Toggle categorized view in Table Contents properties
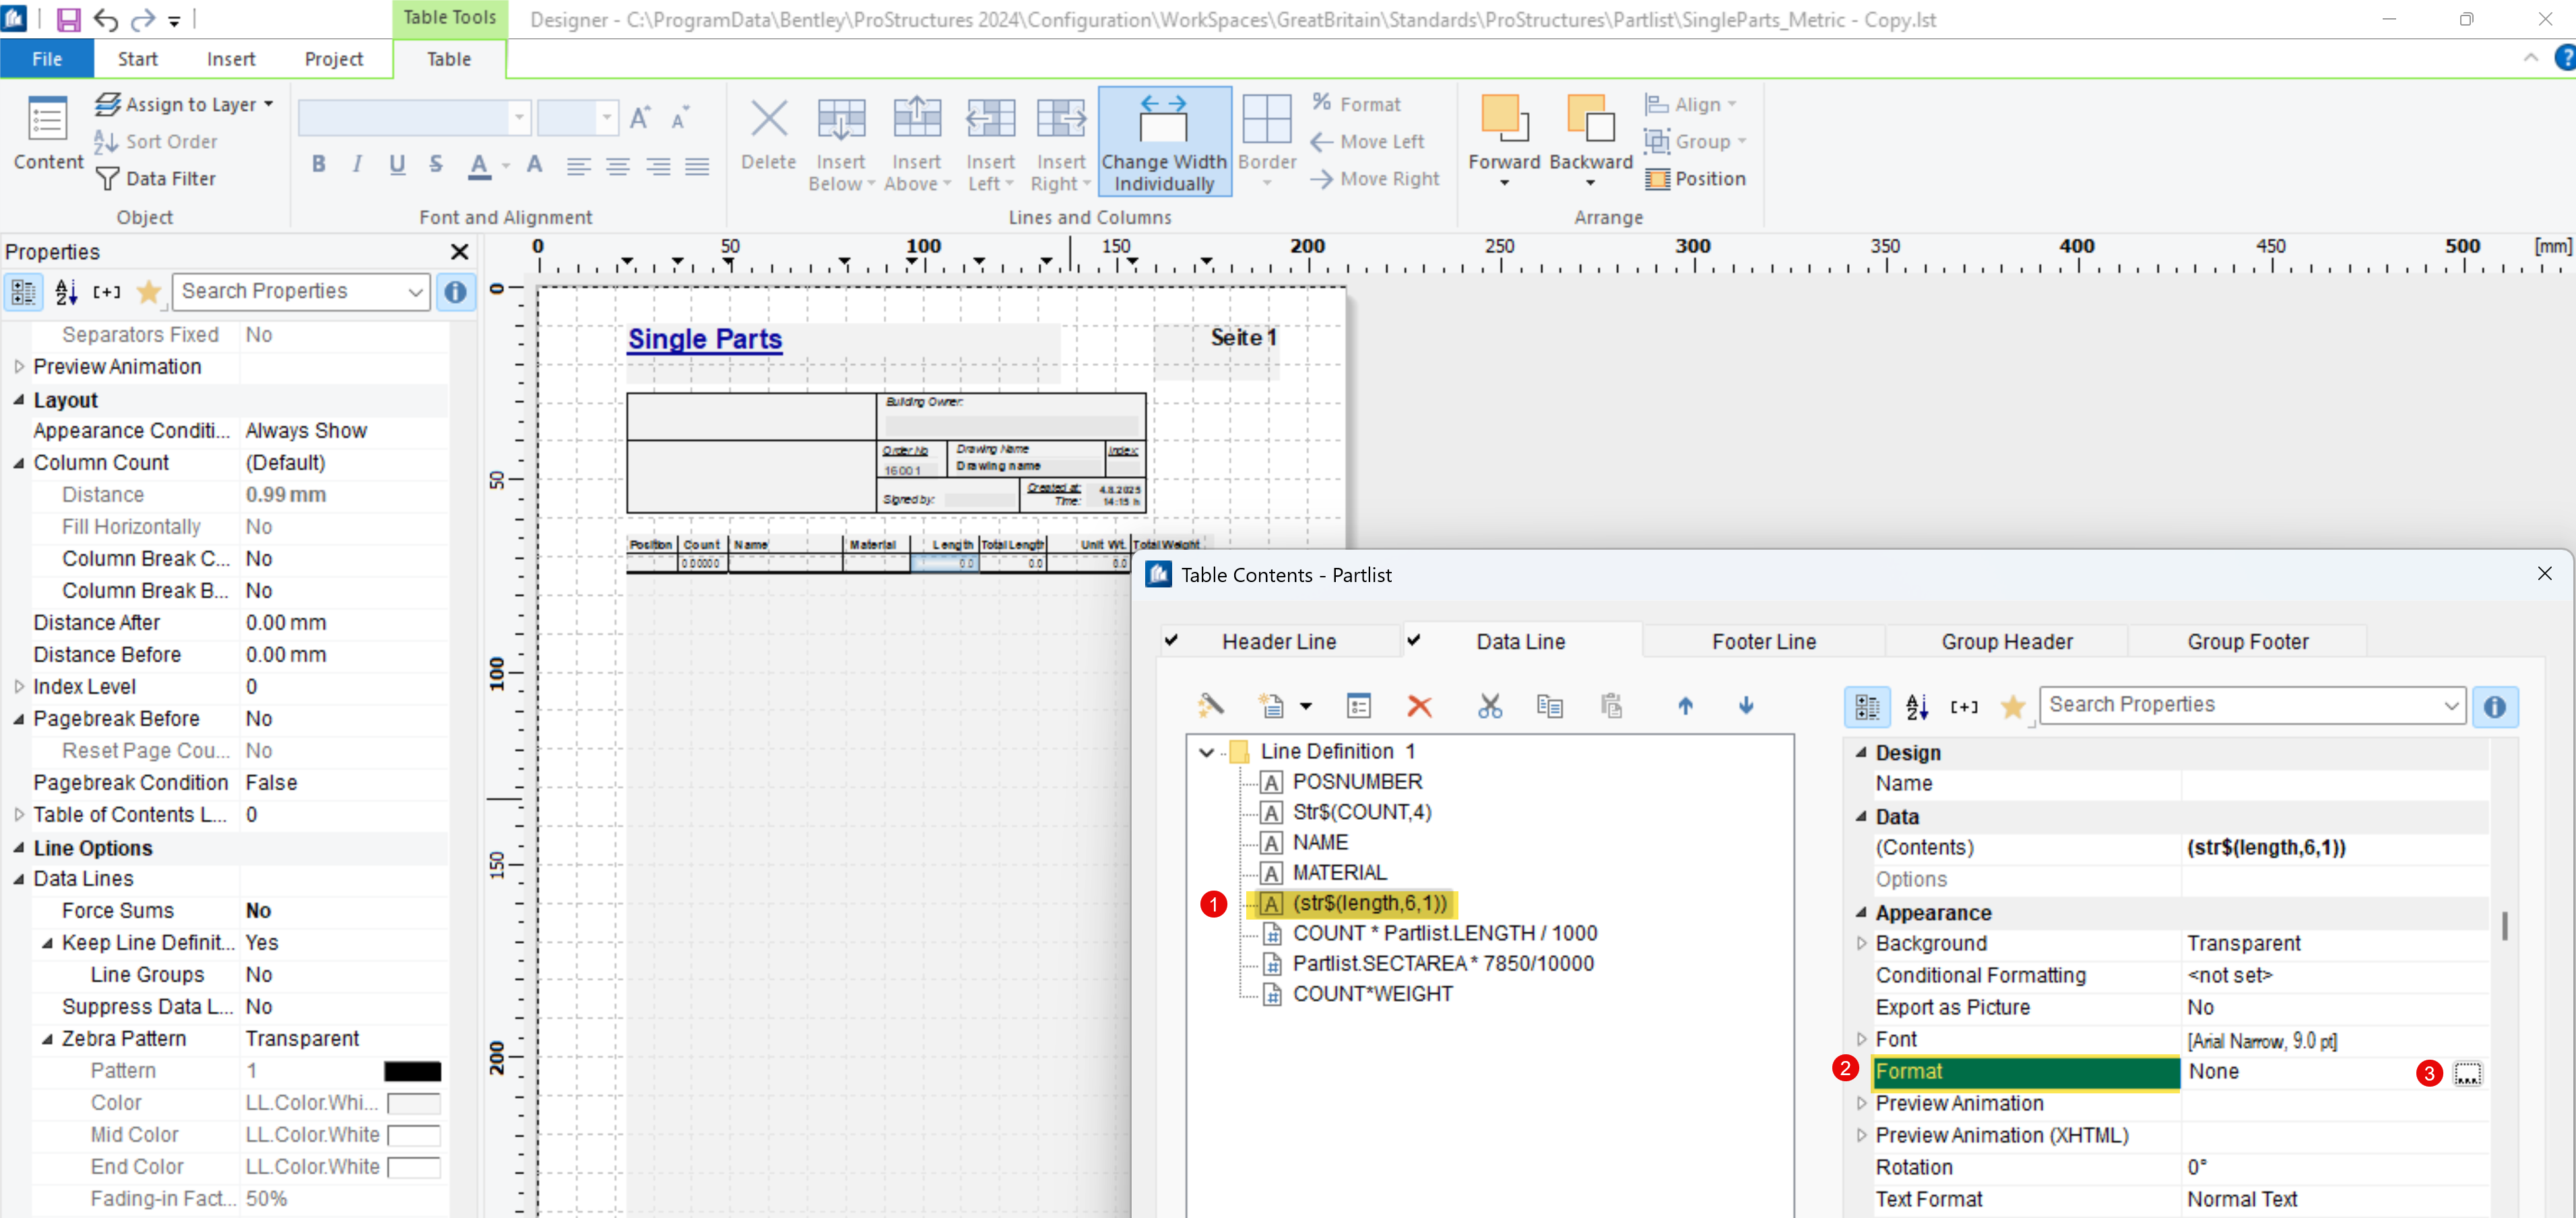The width and height of the screenshot is (2576, 1218). (x=1867, y=707)
